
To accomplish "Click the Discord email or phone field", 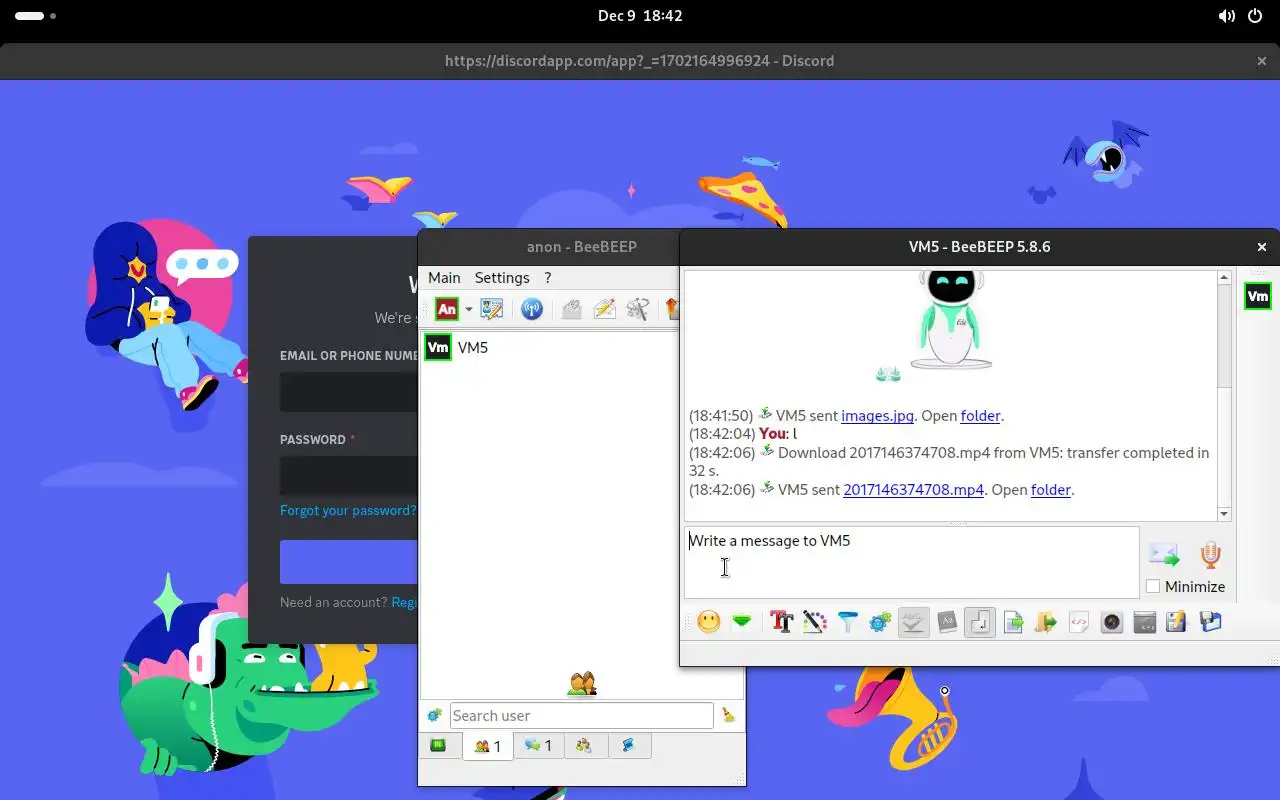I will [x=348, y=392].
